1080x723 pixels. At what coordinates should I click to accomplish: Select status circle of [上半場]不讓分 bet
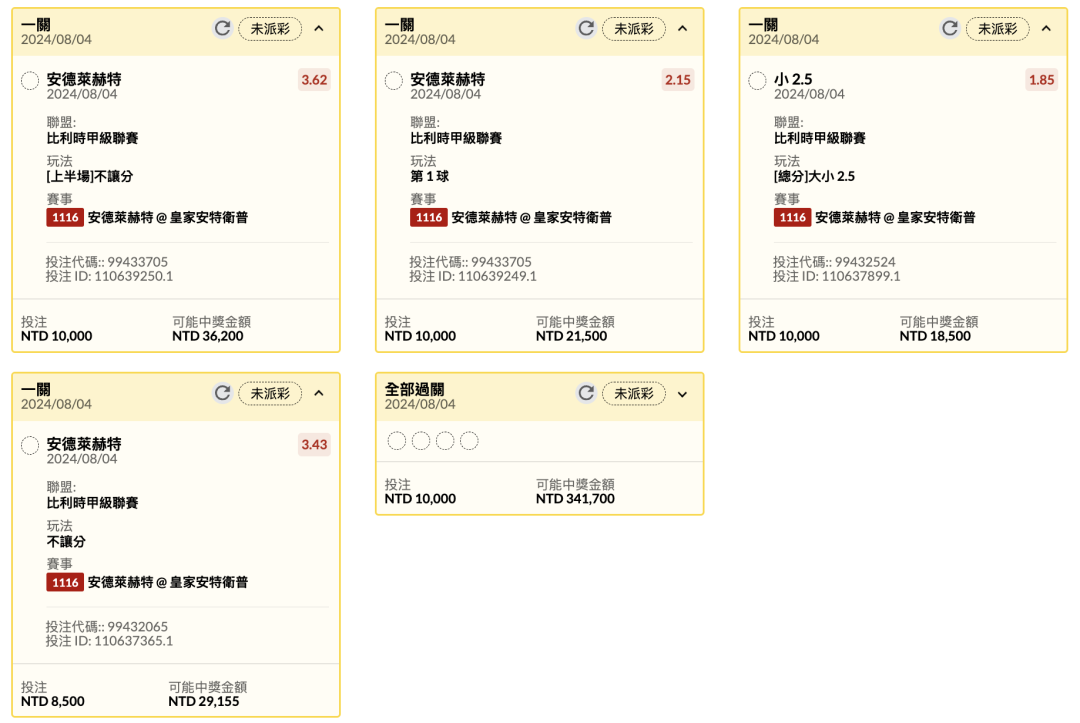[x=30, y=81]
